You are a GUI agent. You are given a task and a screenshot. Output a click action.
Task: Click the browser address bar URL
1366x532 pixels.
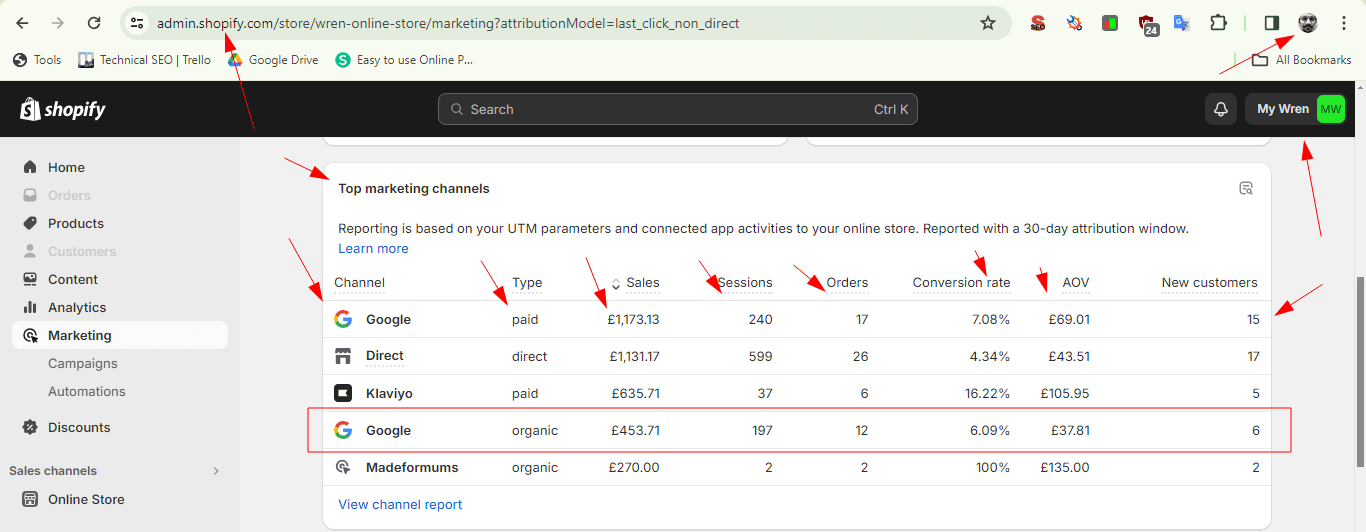tap(448, 23)
